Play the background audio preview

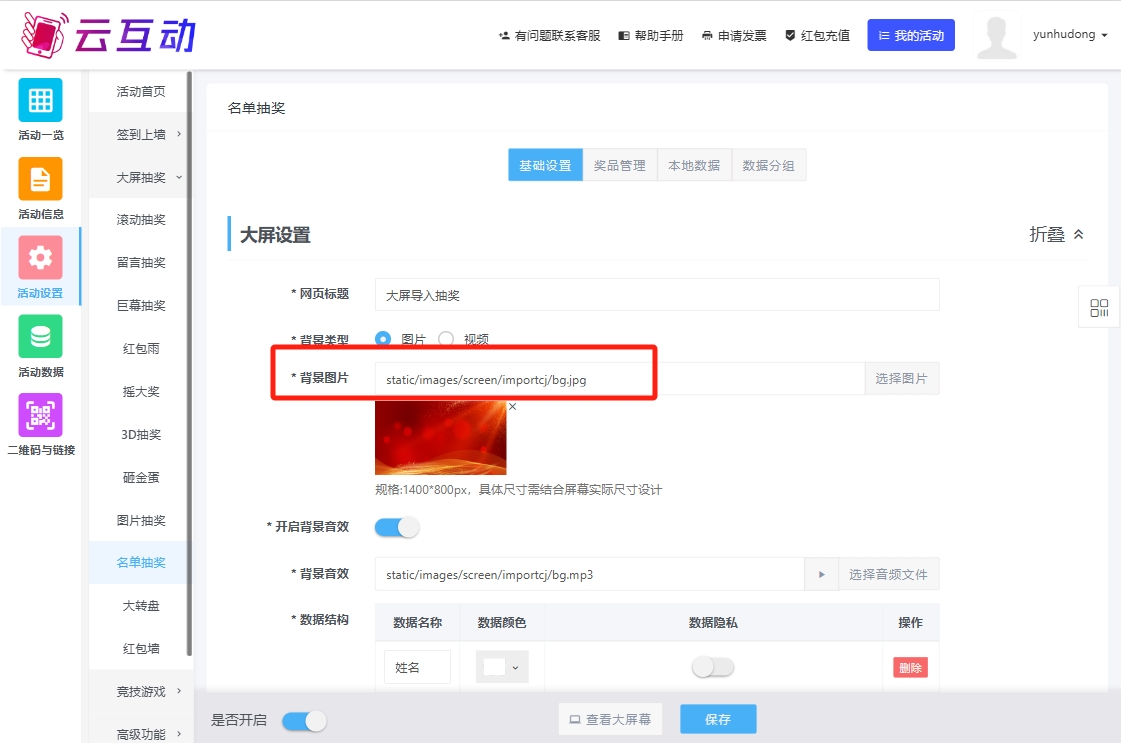821,575
